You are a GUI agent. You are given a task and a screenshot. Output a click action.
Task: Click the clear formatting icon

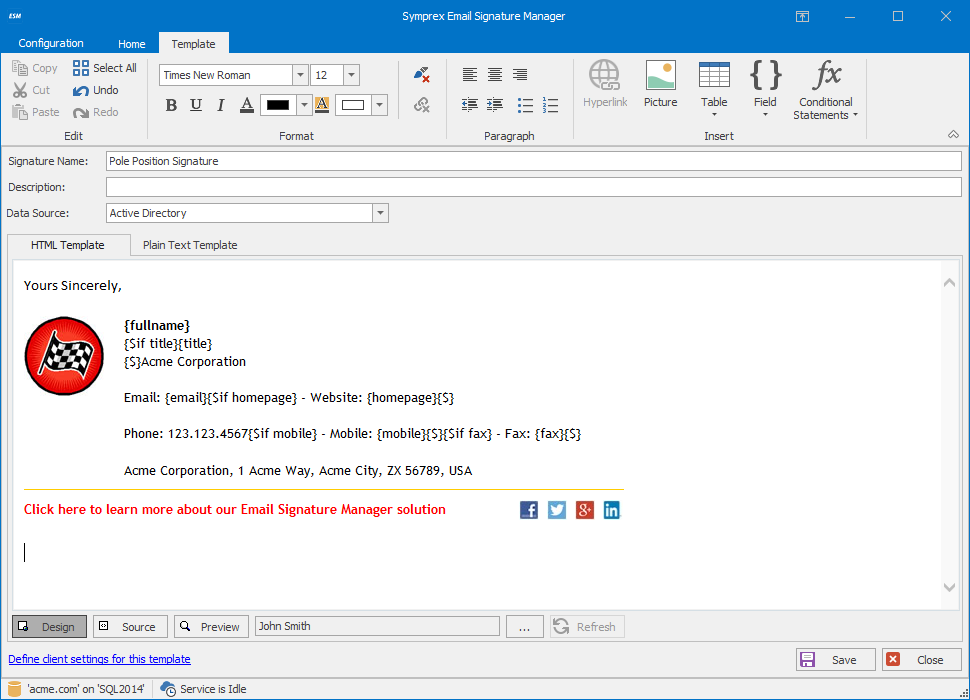pyautogui.click(x=421, y=75)
